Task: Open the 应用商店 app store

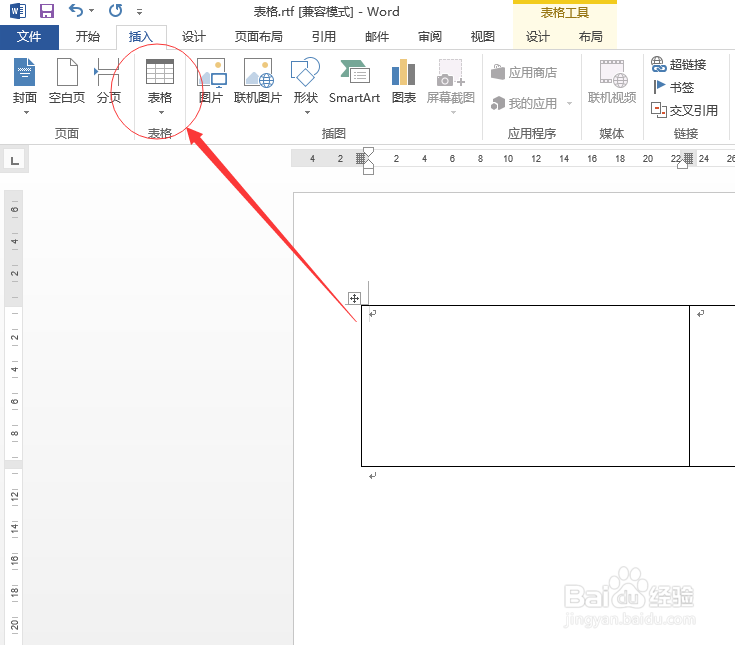Action: point(524,73)
